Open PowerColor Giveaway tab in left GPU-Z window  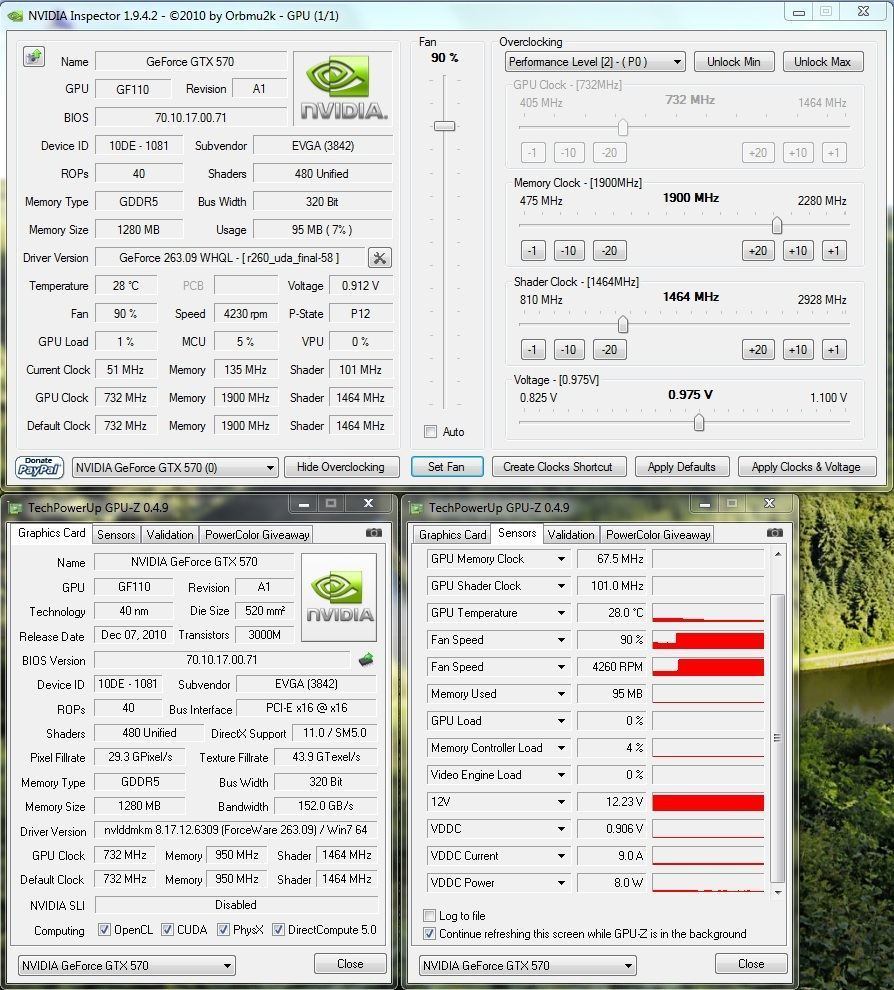tap(256, 535)
